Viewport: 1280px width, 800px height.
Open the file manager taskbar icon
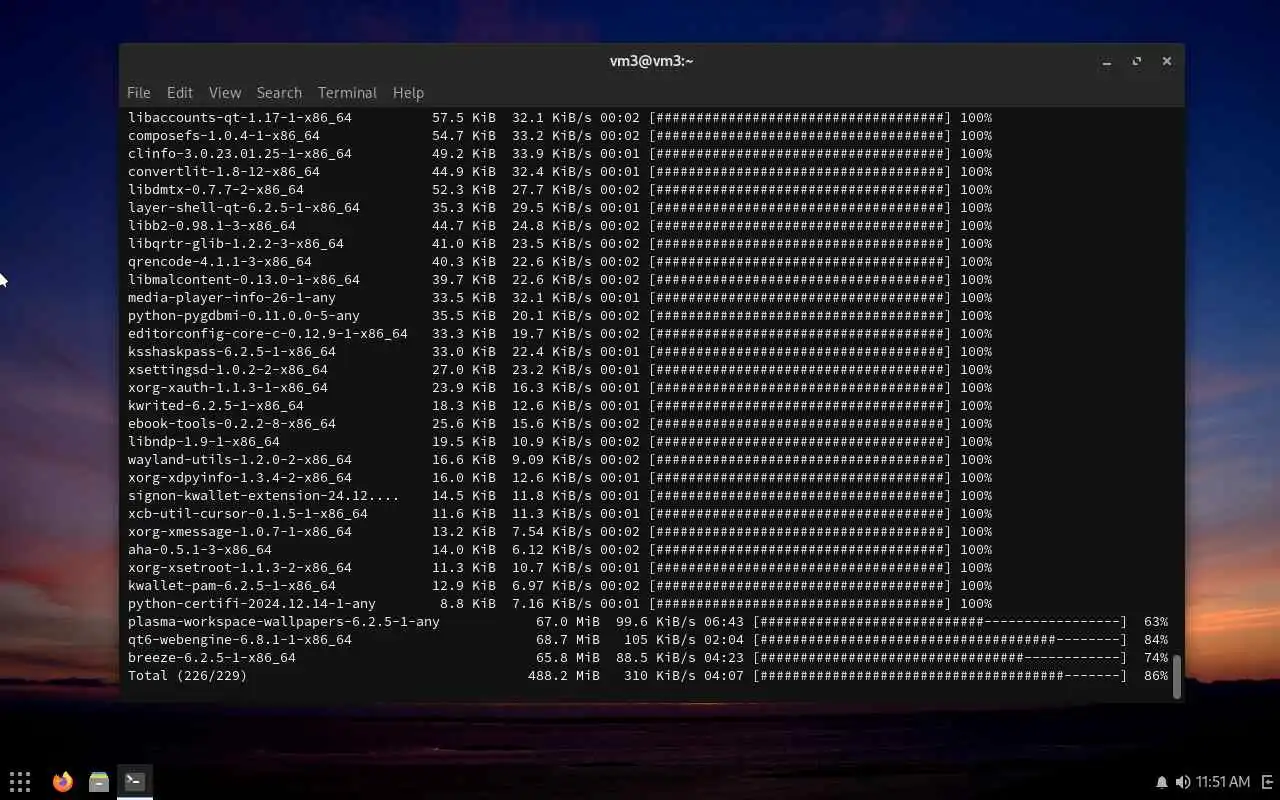(98, 782)
